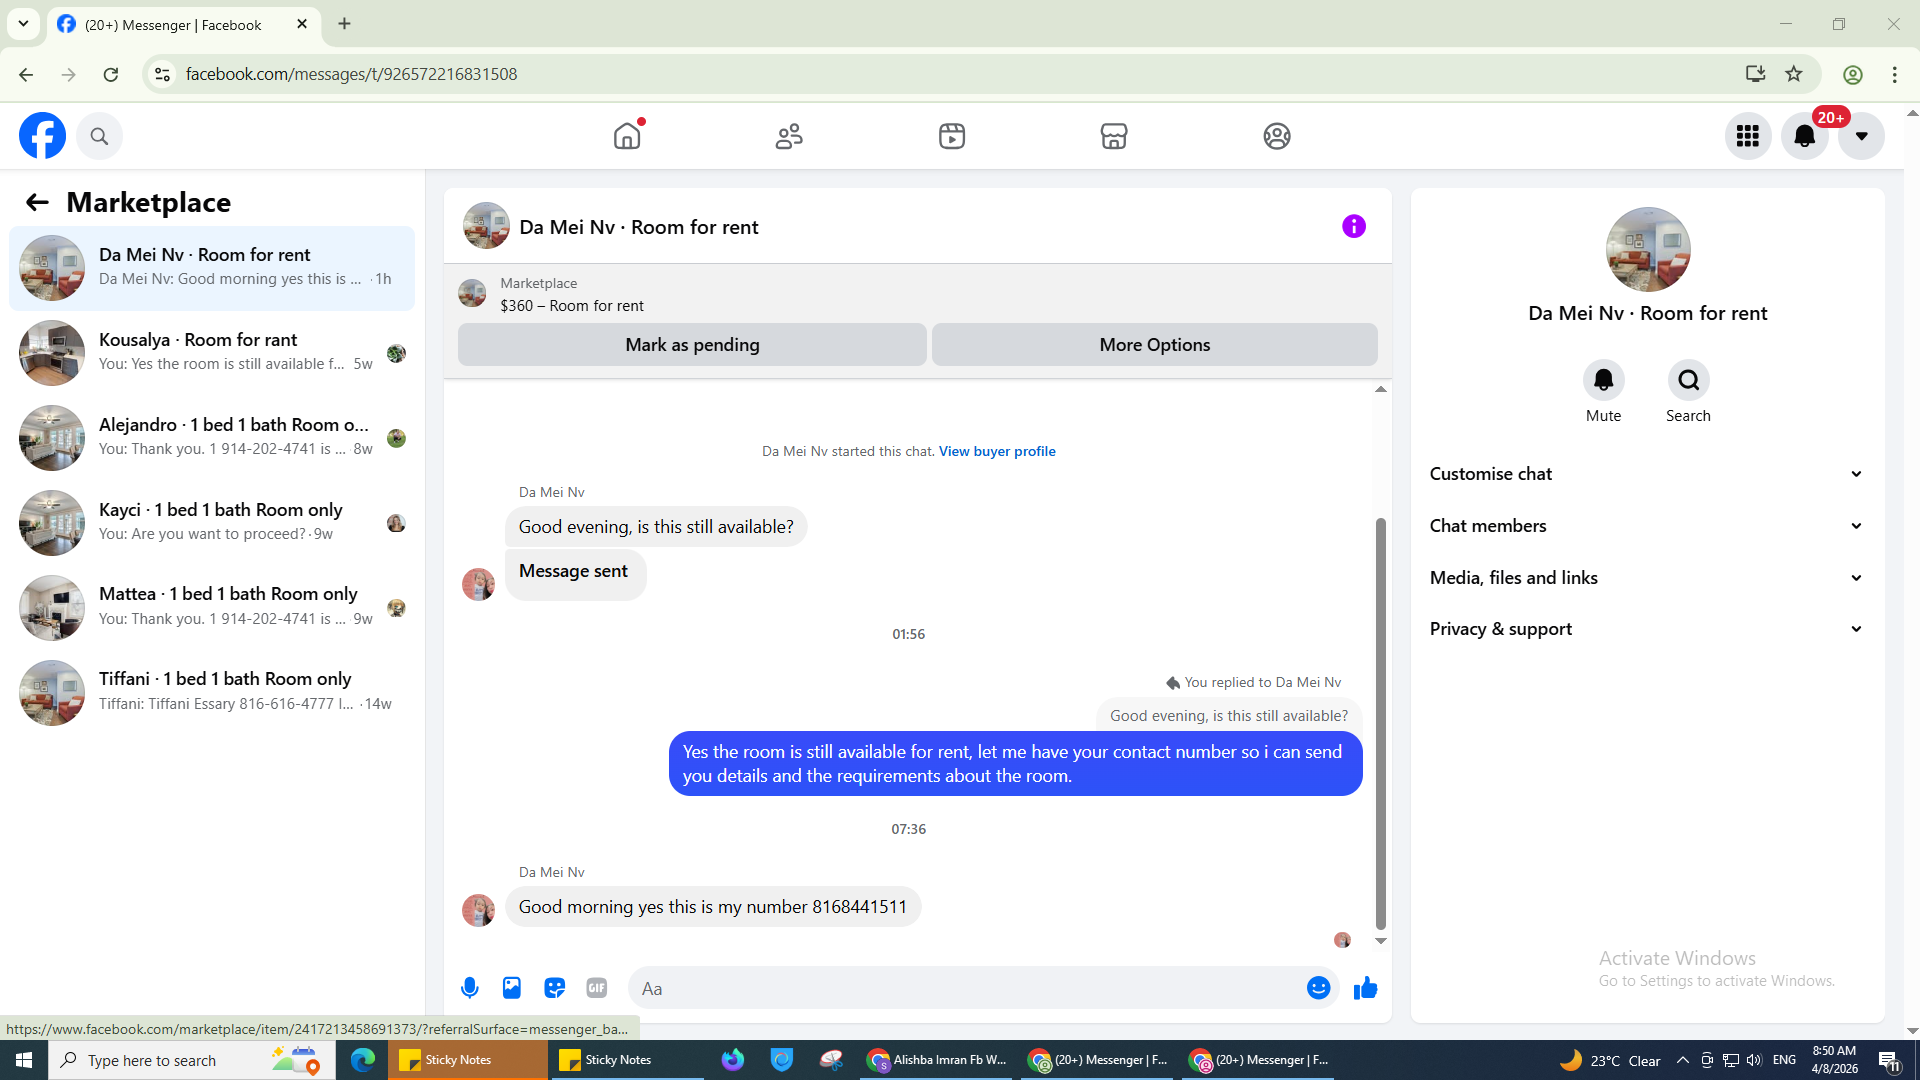Open emoji picker in message box
This screenshot has height=1080, width=1920.
pyautogui.click(x=1318, y=988)
